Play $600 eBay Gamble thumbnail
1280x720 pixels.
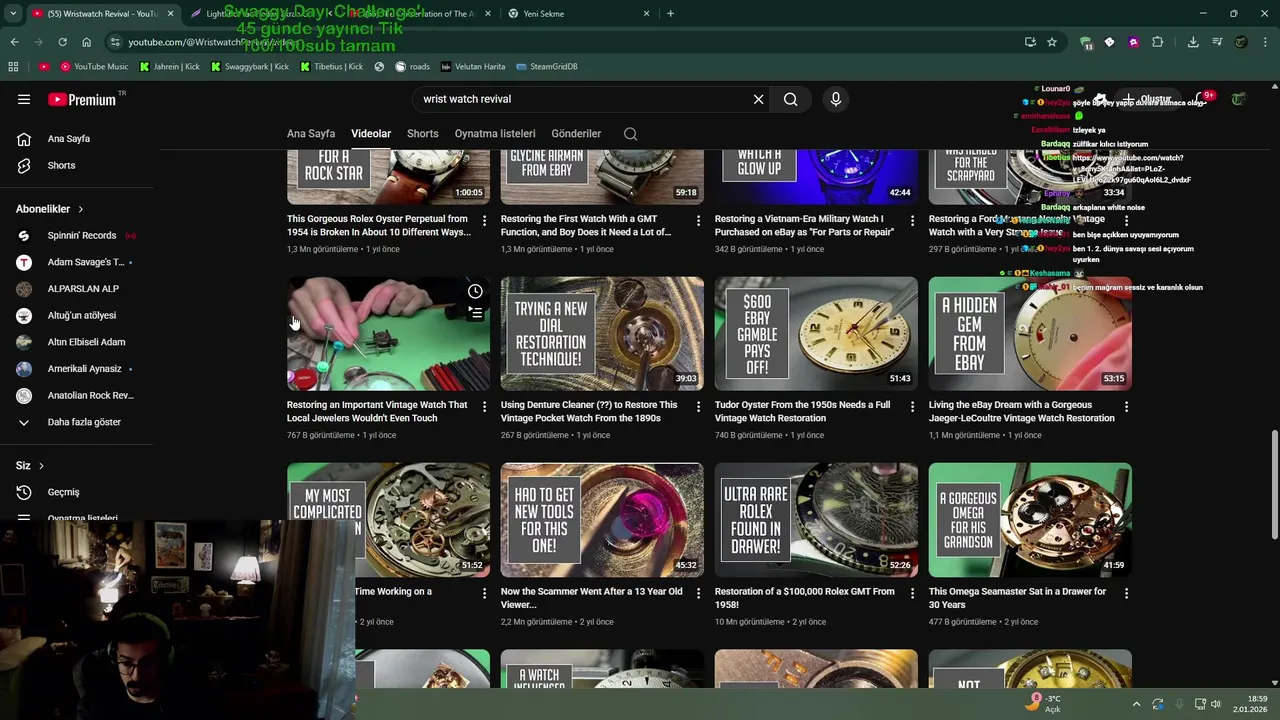(816, 334)
